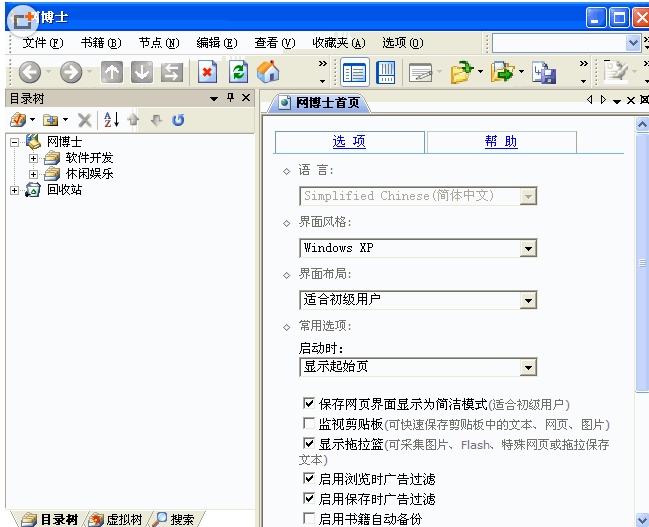Open the 查看(V) menu

click(x=275, y=43)
